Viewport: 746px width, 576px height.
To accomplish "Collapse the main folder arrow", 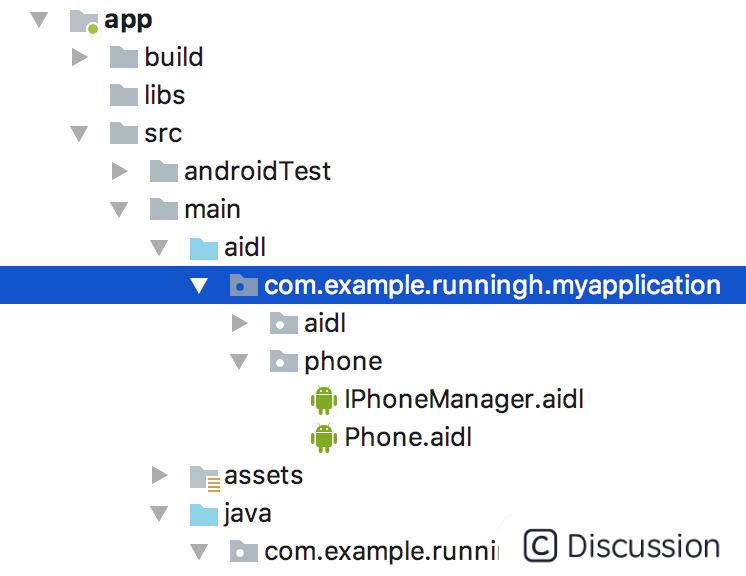I will (x=119, y=210).
